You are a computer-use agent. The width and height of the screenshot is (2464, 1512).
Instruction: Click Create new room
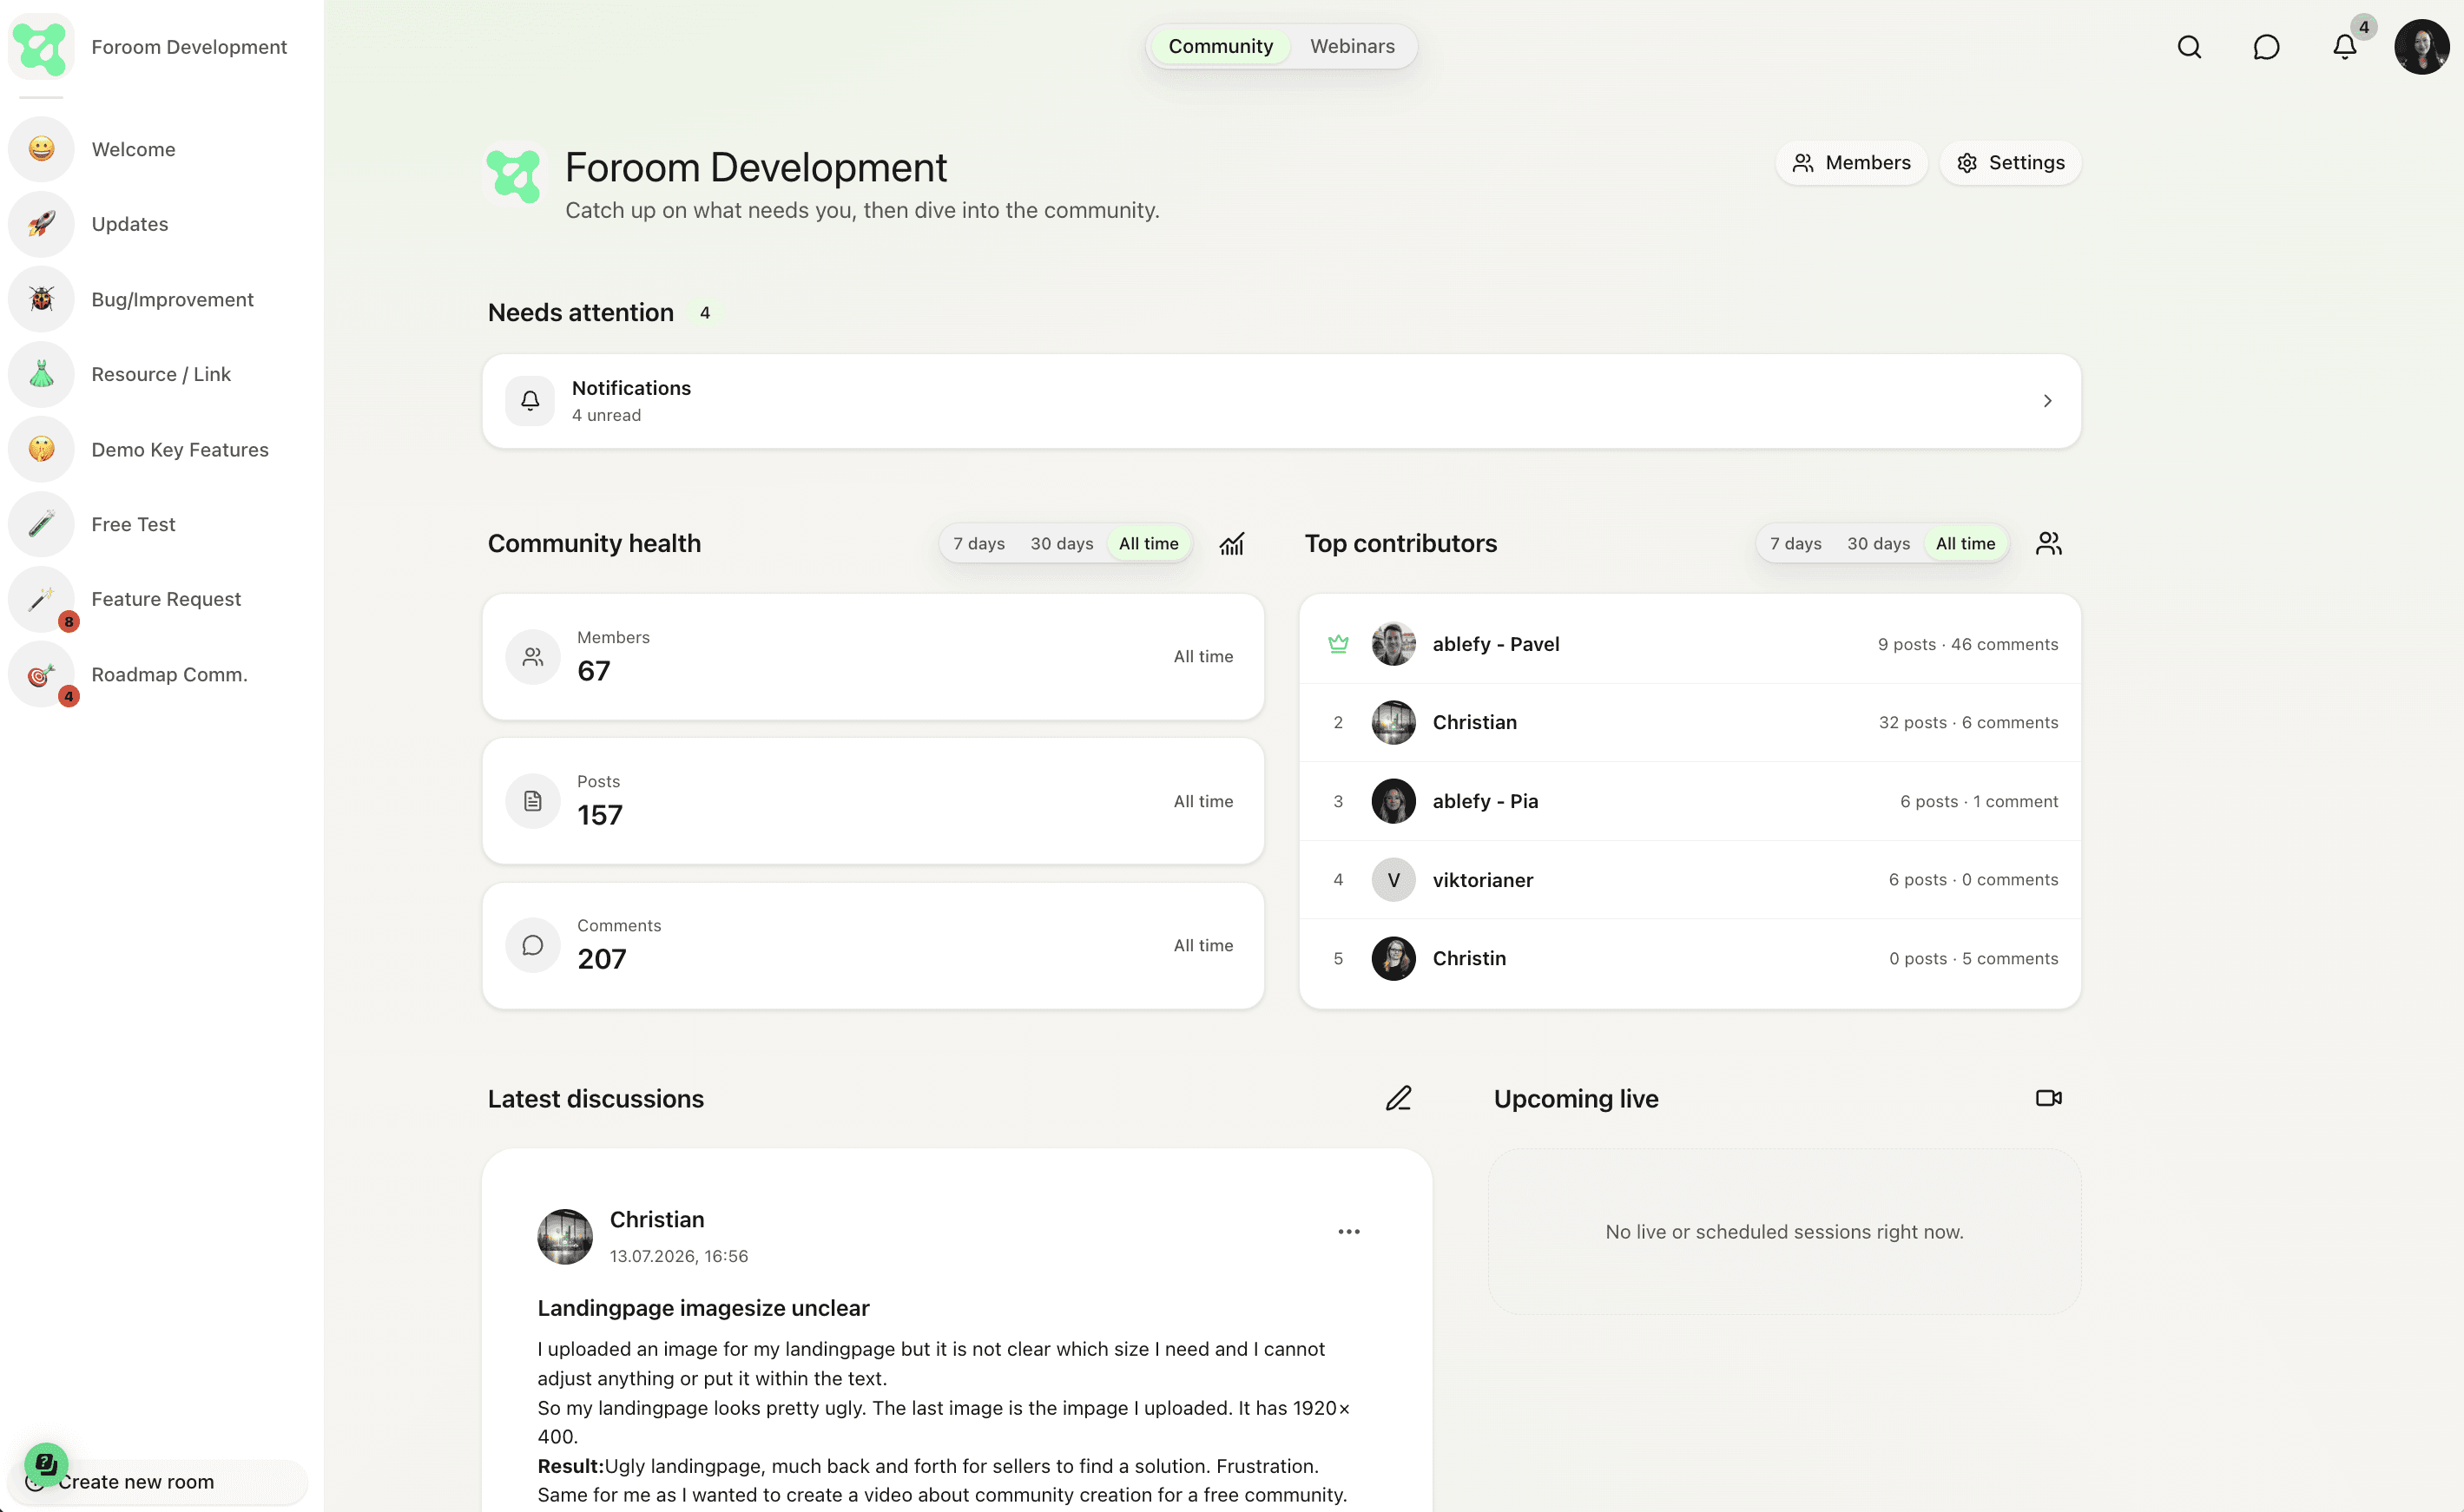coord(157,1482)
